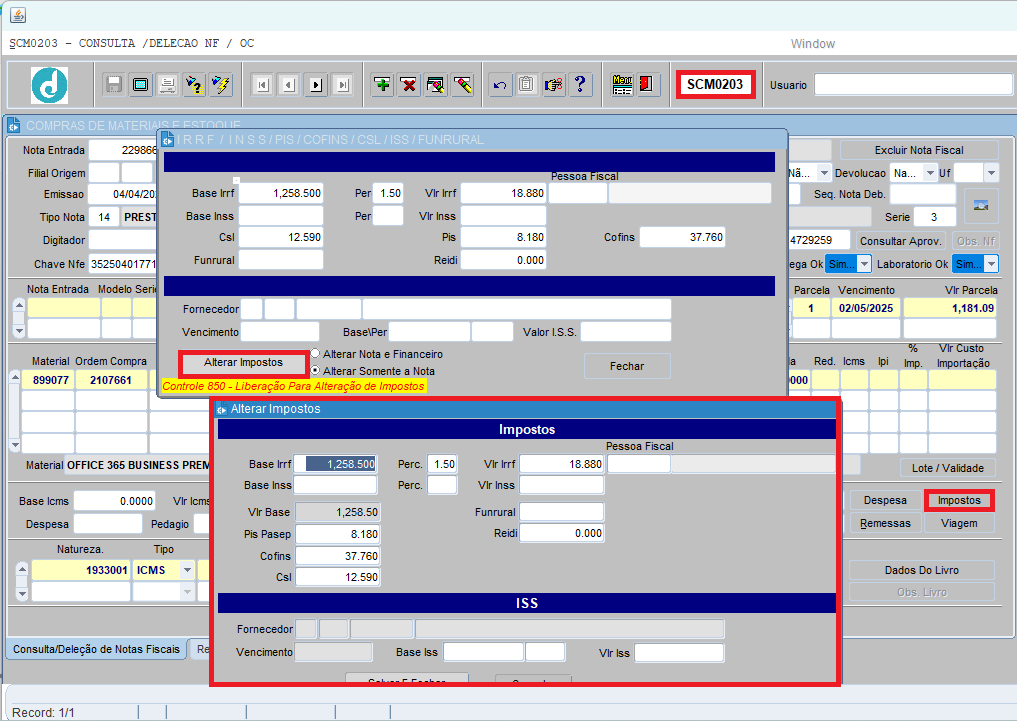Click the Consultar Aprov. button
Screen dimensions: 1017x721
pyautogui.click(x=900, y=241)
